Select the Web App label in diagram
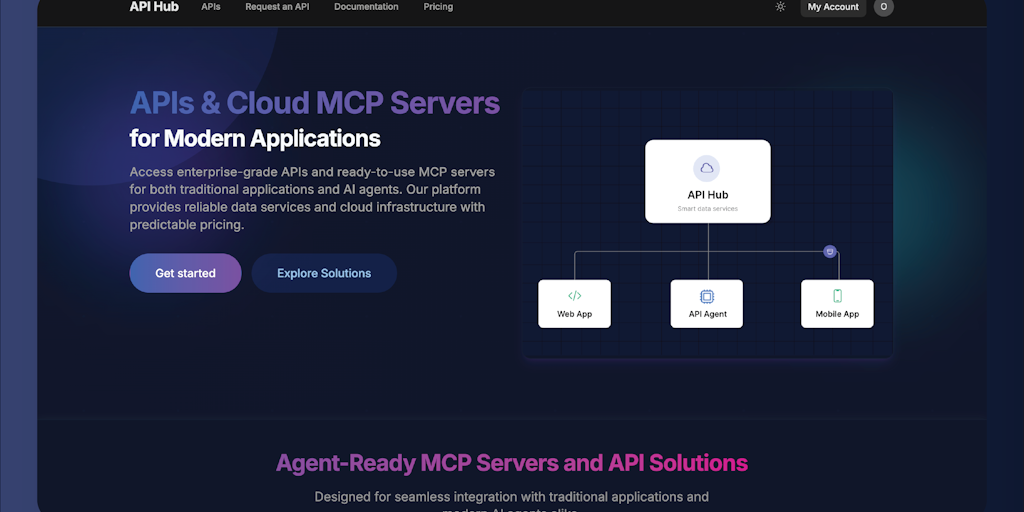The image size is (1024, 512). (x=574, y=314)
